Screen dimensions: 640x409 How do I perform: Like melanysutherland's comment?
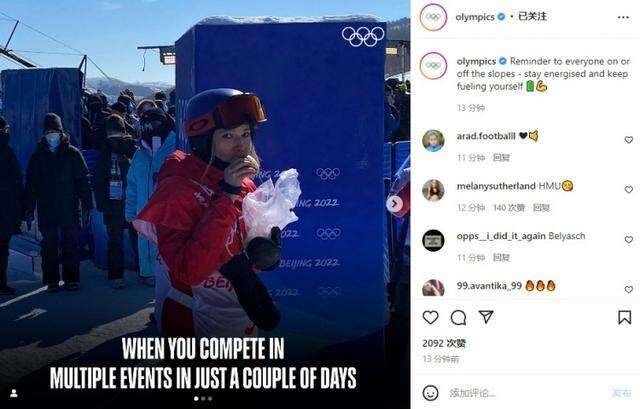629,189
